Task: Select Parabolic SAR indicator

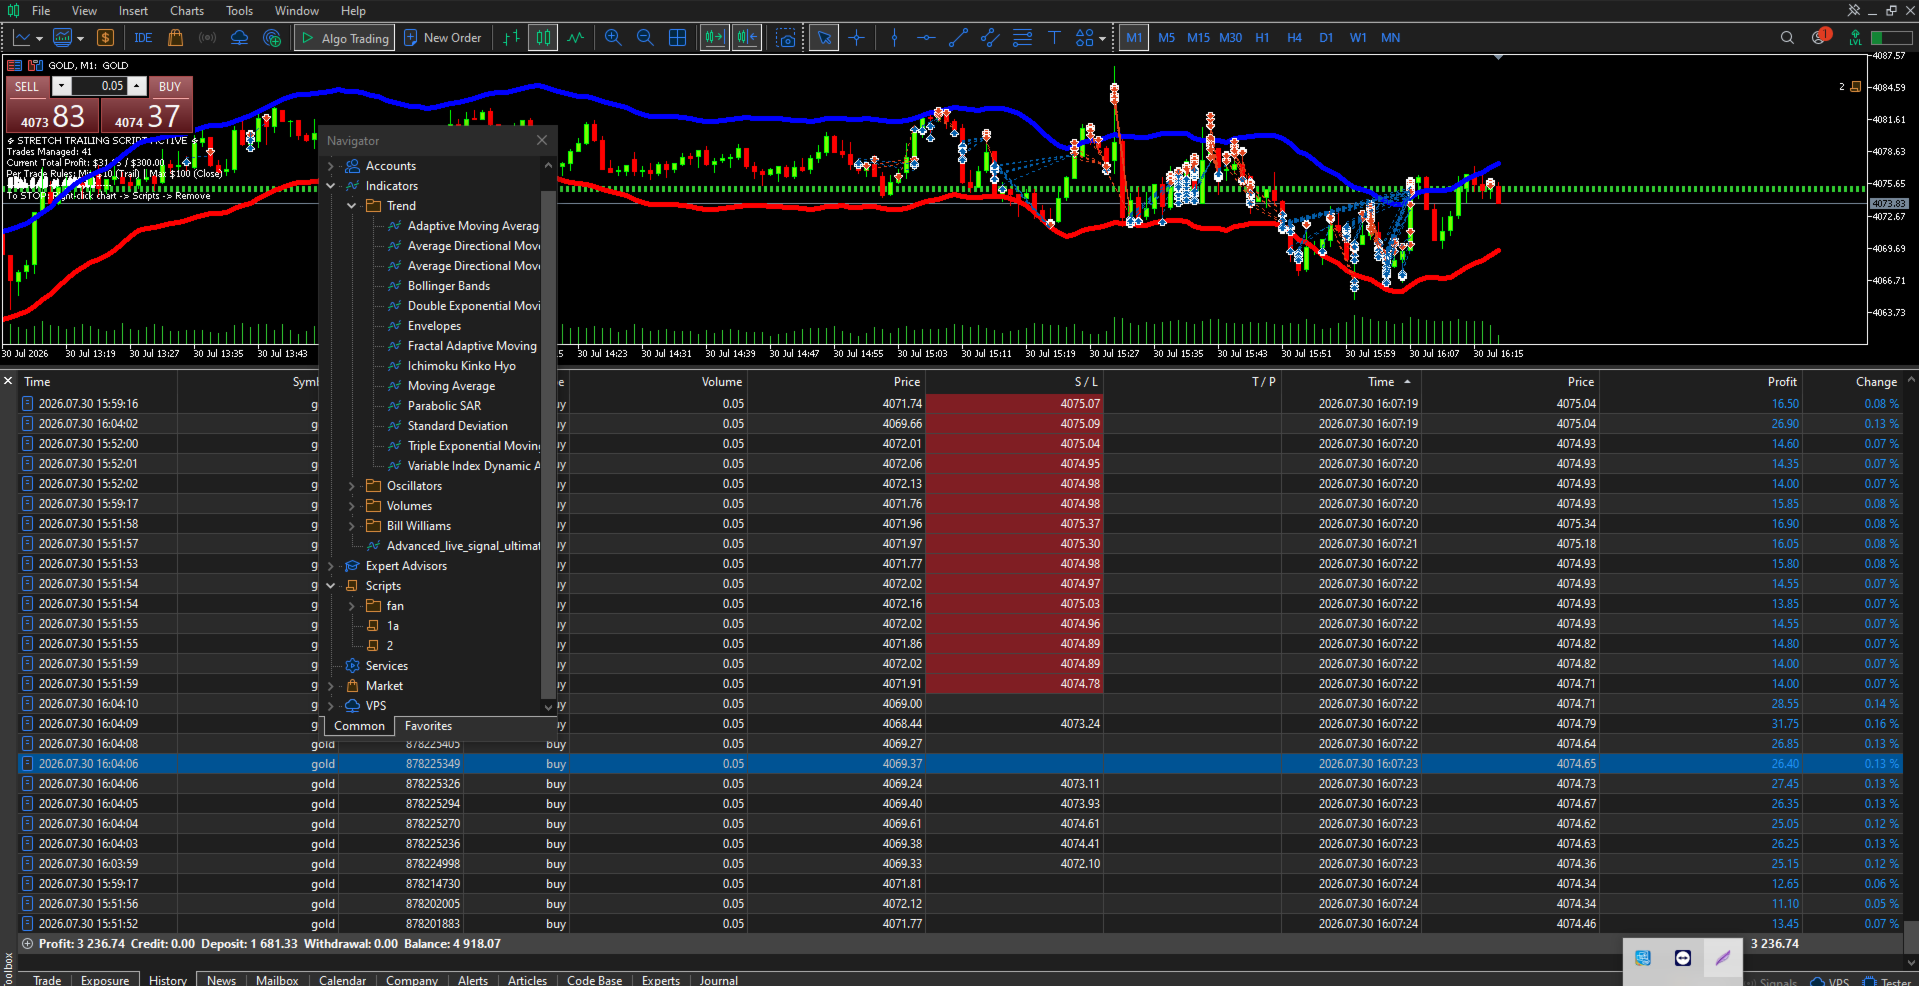Action: 444,406
